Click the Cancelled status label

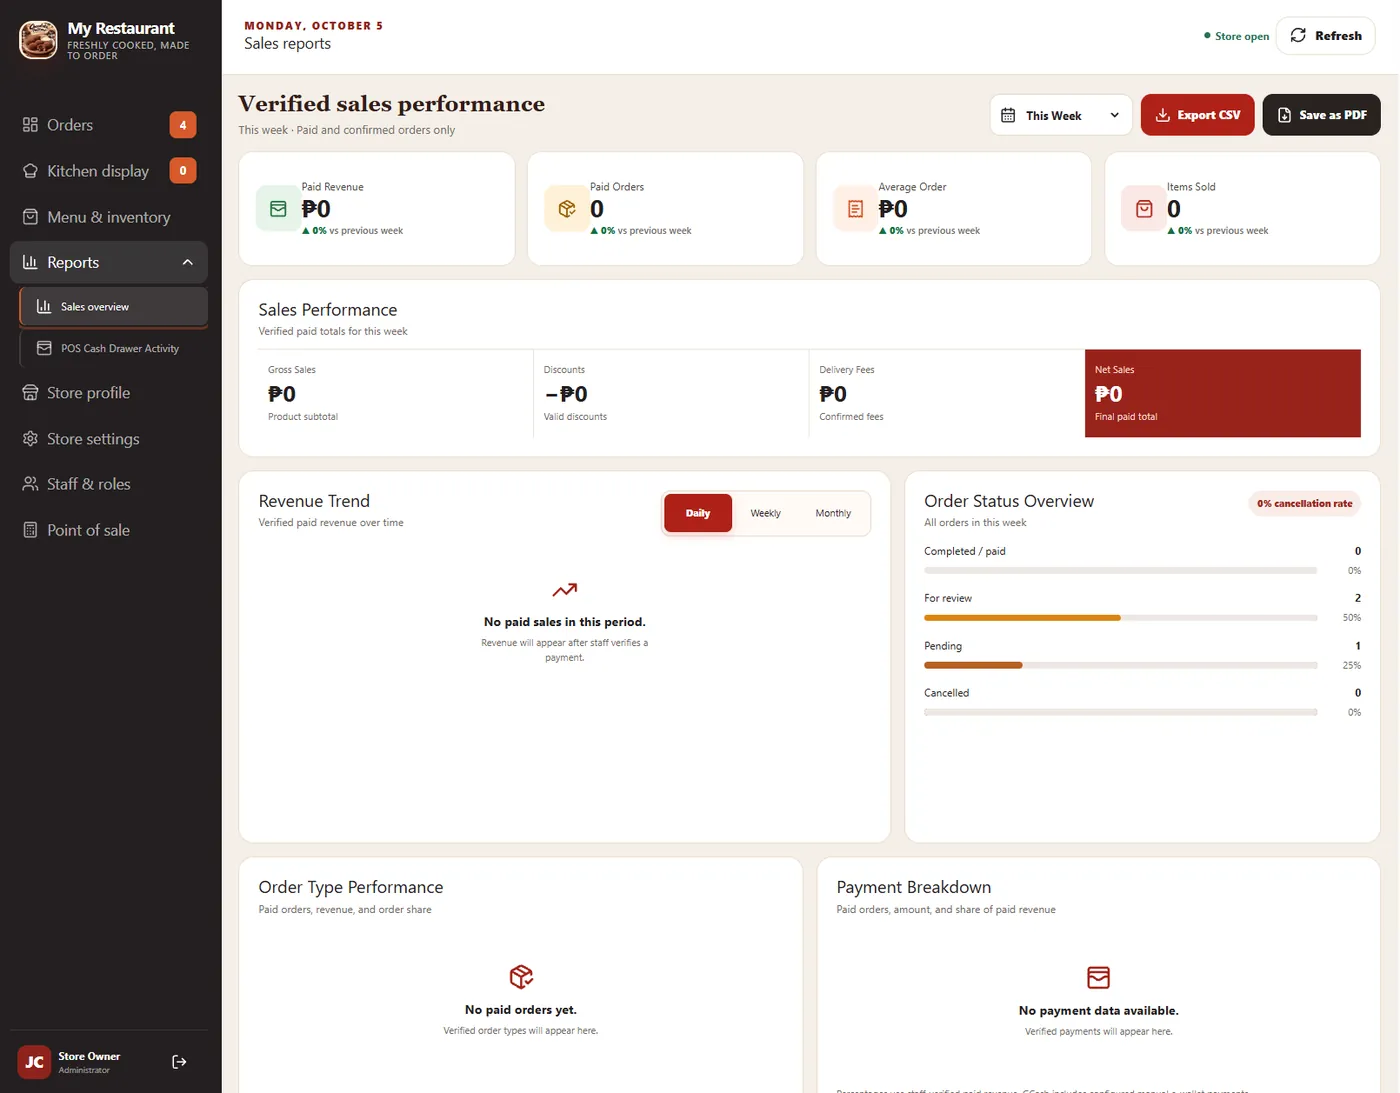(x=946, y=693)
